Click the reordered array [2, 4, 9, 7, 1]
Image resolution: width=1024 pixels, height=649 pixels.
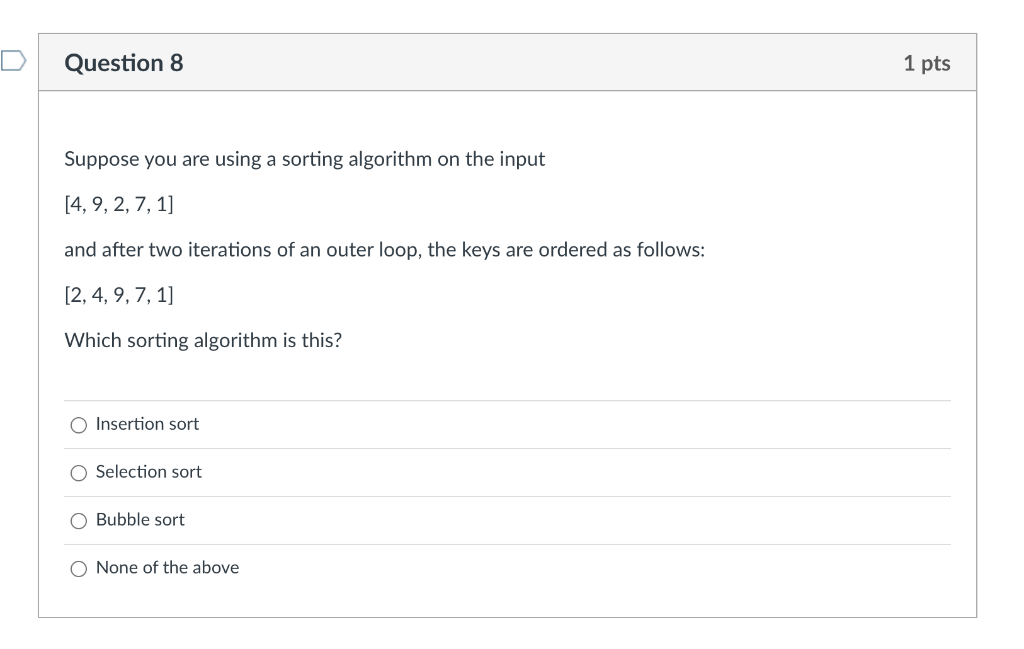coord(119,295)
